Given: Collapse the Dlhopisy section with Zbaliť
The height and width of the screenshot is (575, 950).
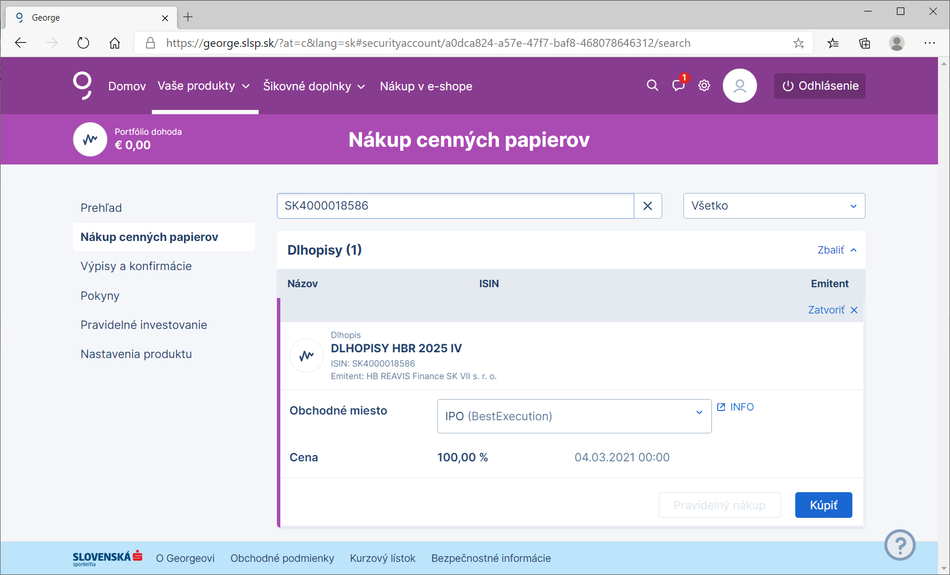Looking at the screenshot, I should point(837,250).
